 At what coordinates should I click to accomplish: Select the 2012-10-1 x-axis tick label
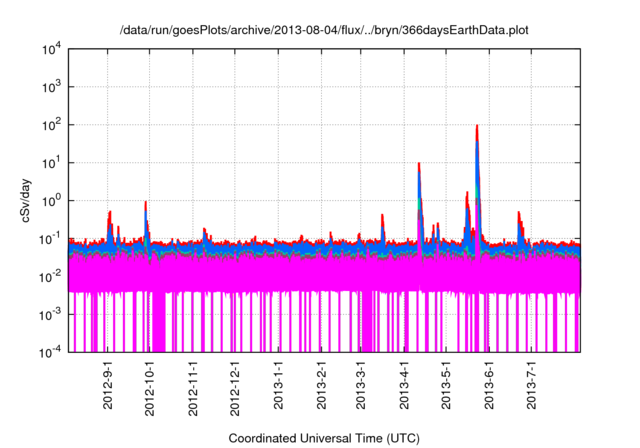150,389
